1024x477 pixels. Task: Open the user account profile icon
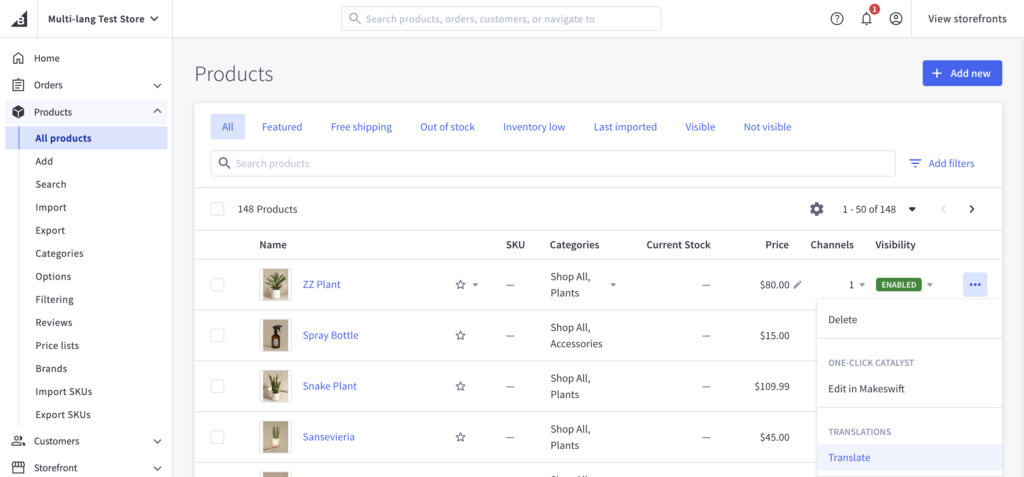[895, 19]
